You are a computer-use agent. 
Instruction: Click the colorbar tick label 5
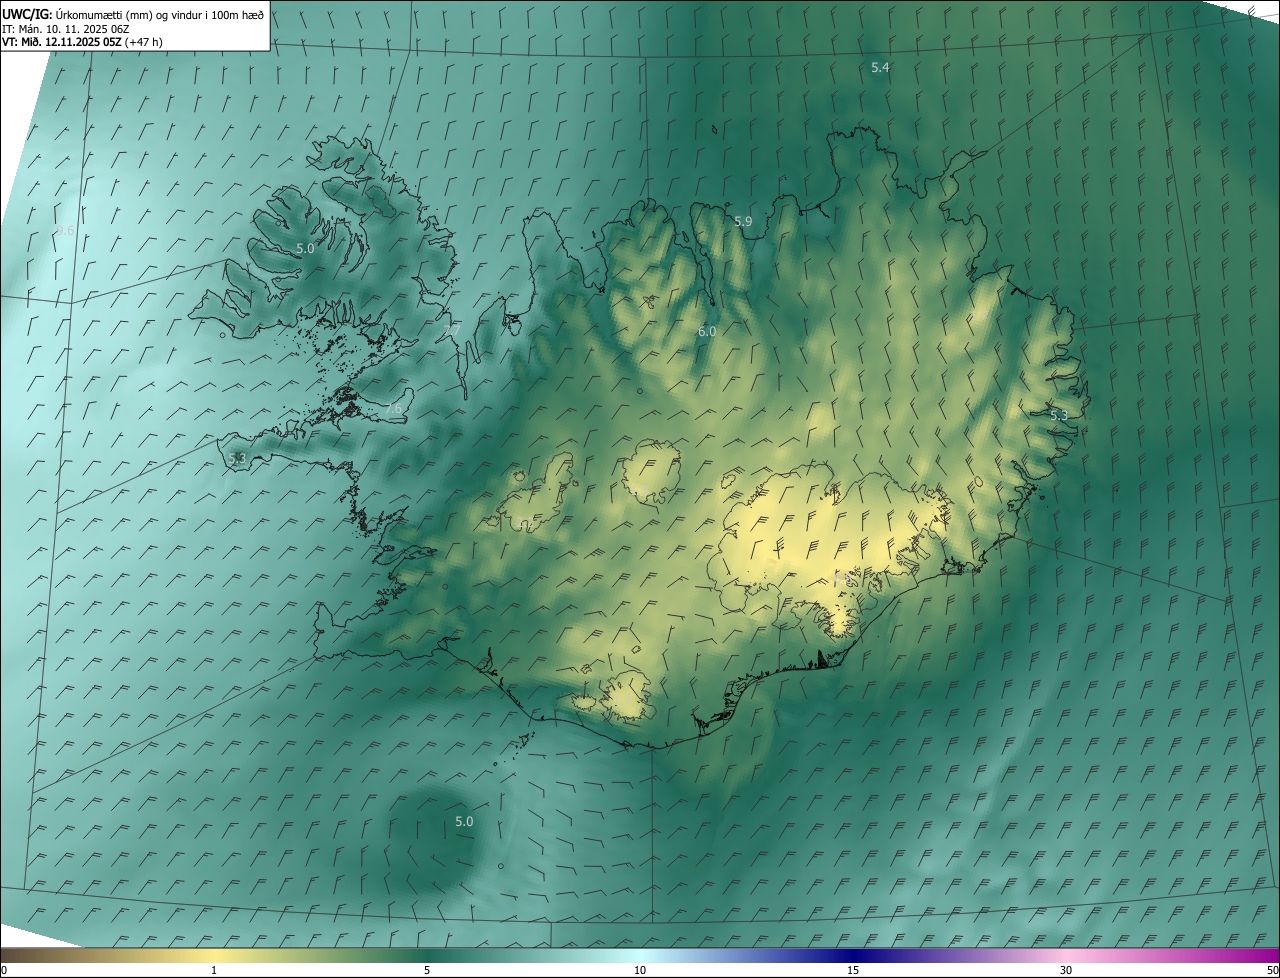pyautogui.click(x=427, y=970)
